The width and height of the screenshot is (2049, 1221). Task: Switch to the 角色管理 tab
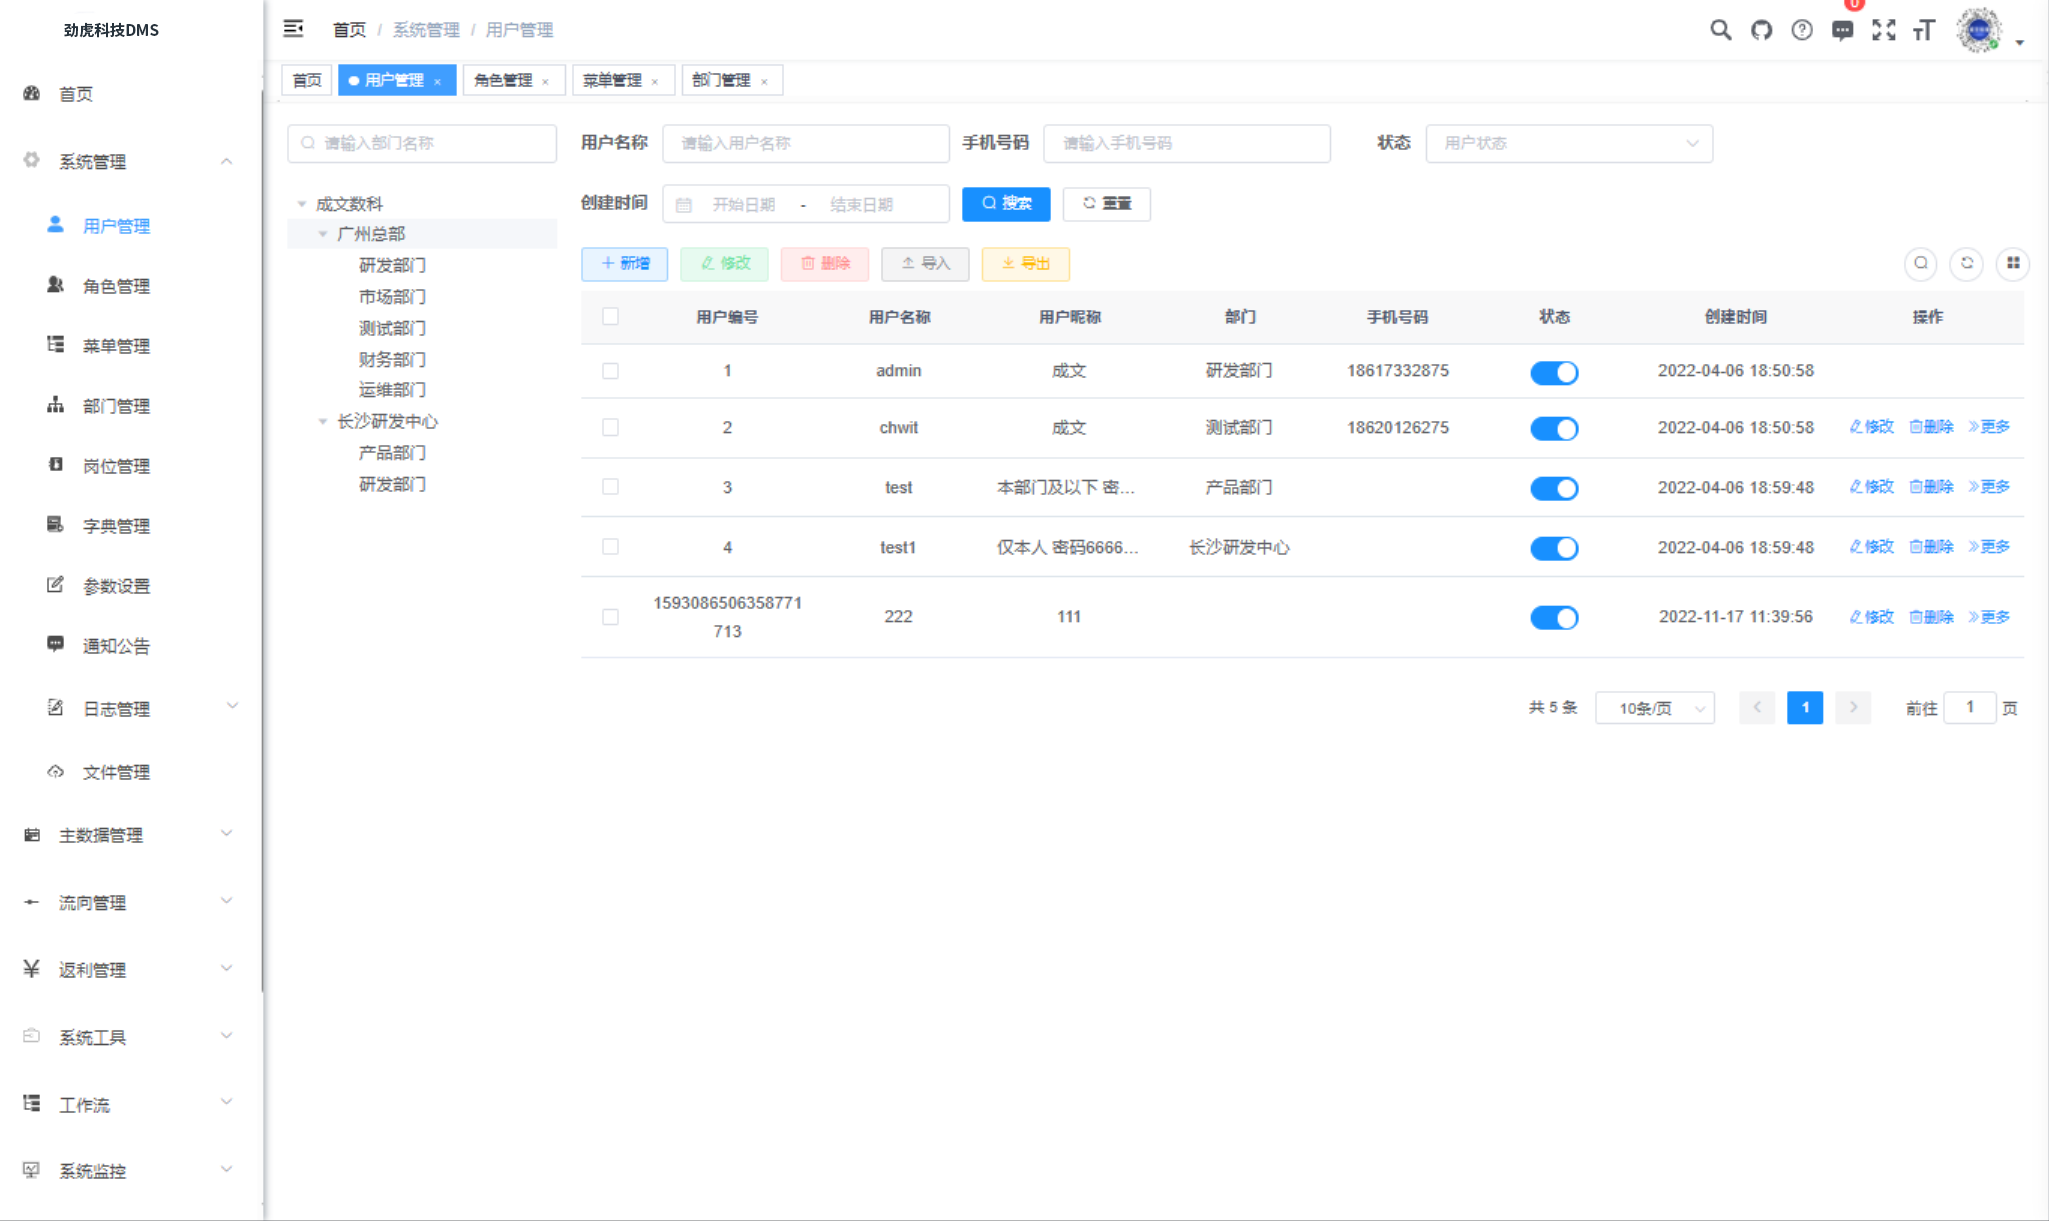click(506, 80)
